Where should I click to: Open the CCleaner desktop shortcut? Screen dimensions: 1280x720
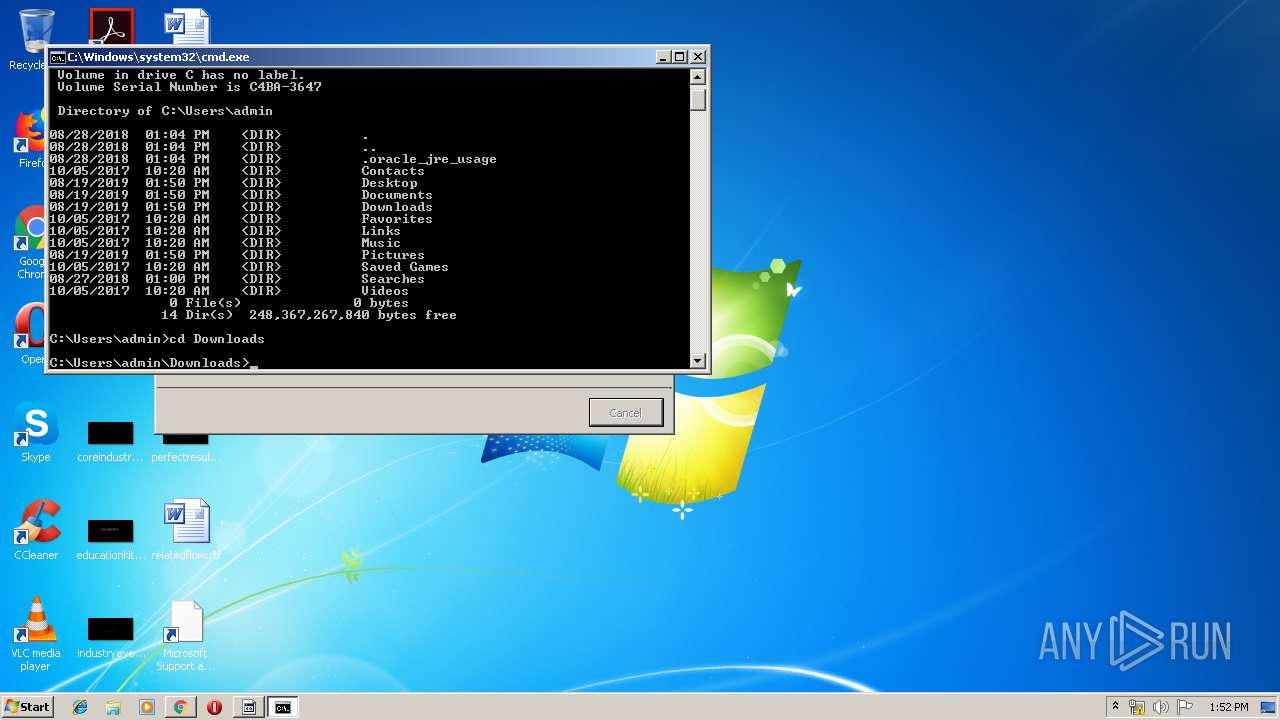pos(36,530)
